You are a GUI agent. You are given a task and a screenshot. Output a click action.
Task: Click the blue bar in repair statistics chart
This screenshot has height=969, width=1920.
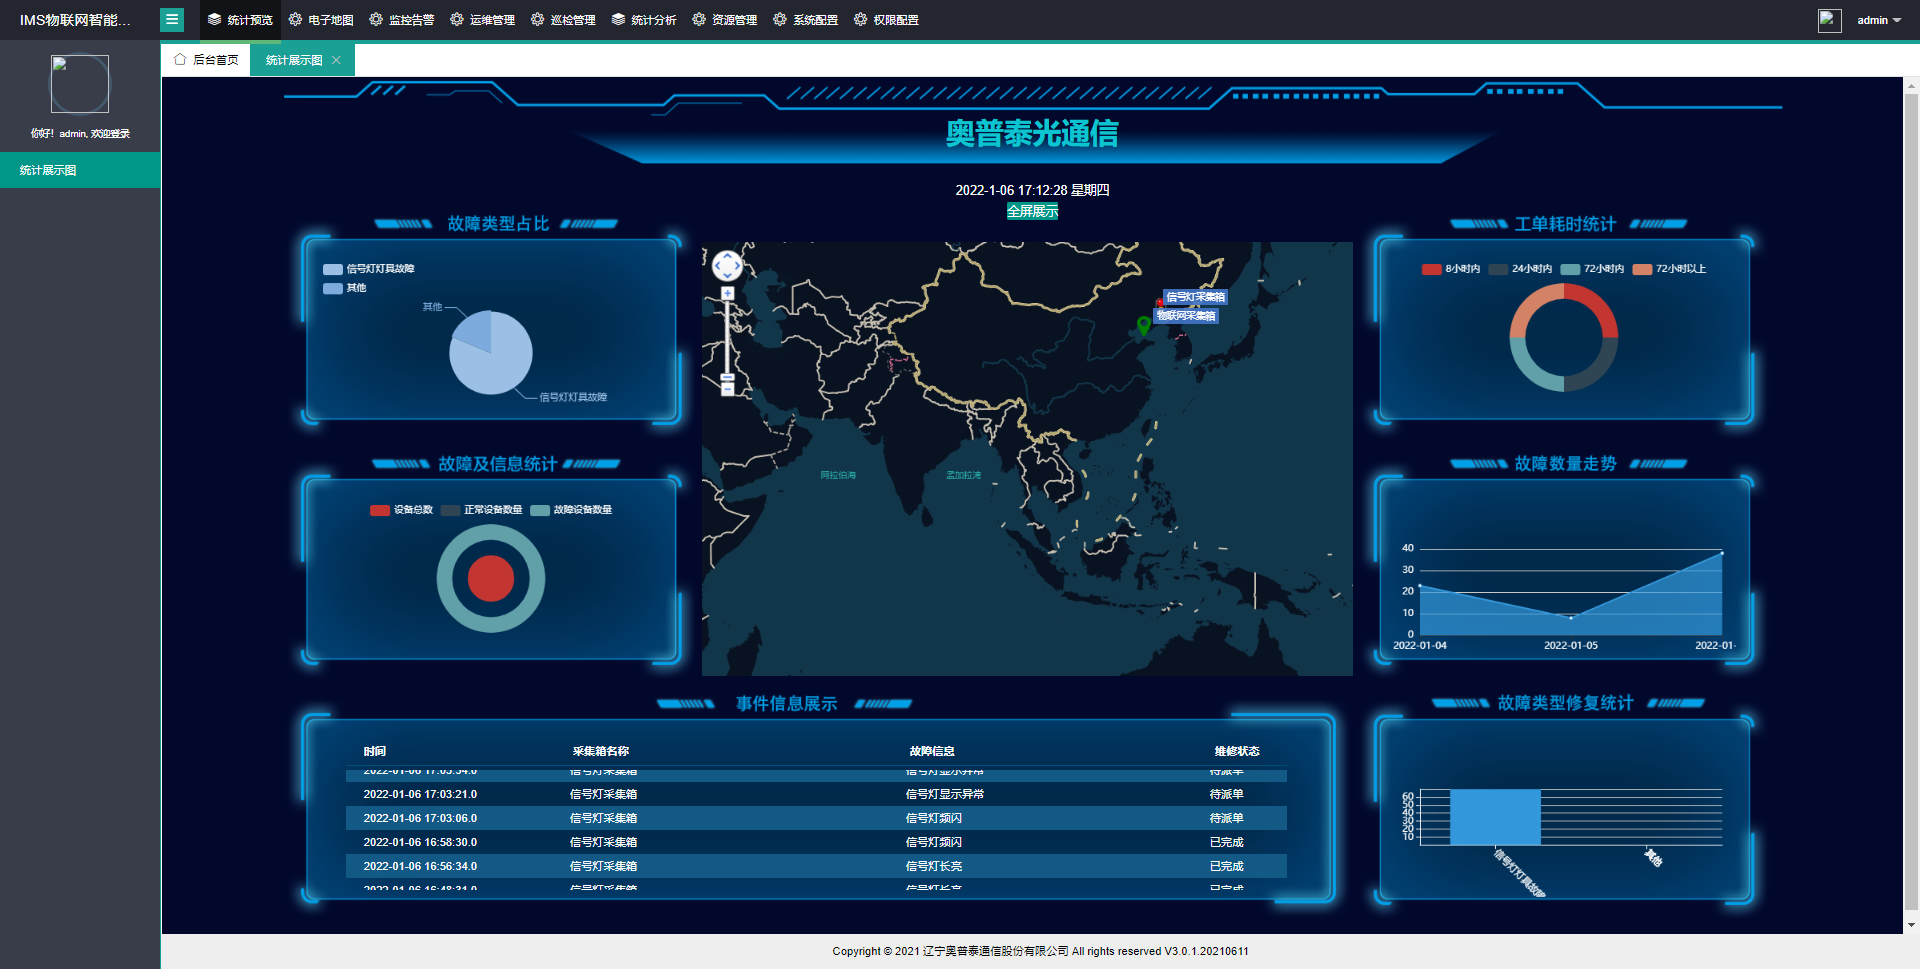(x=1495, y=817)
